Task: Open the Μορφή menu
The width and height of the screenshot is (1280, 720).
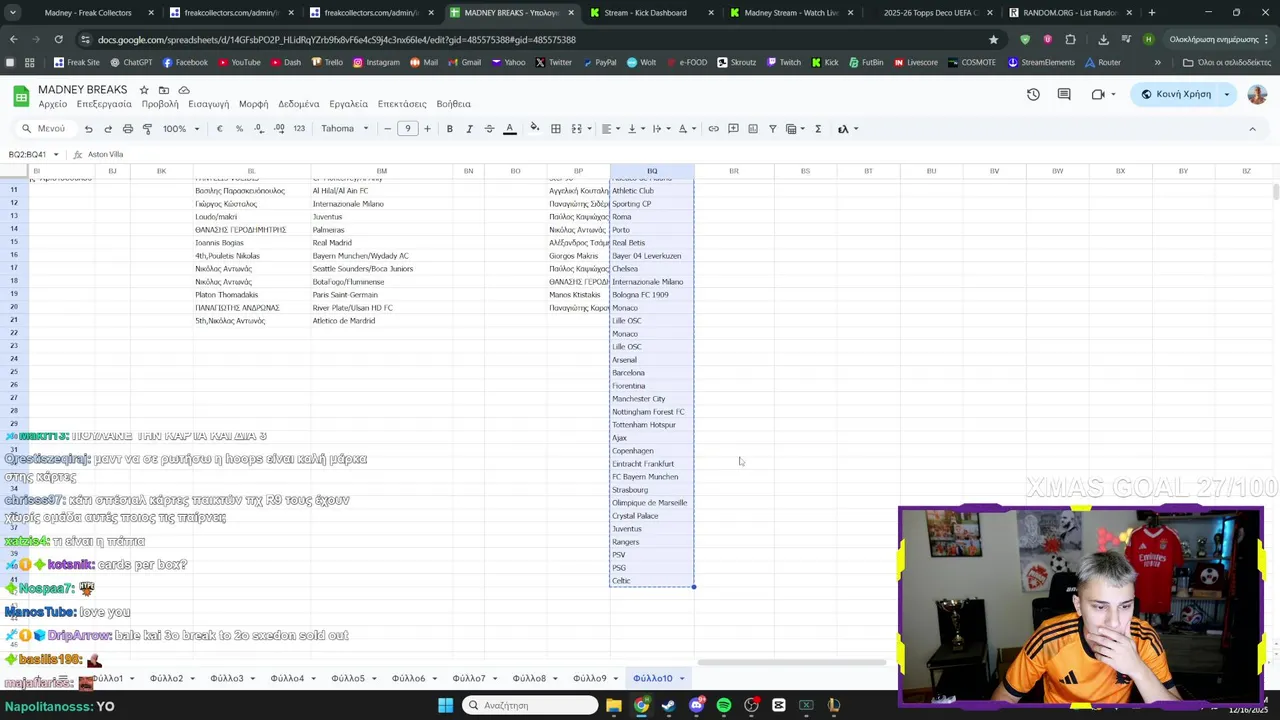Action: pyautogui.click(x=253, y=104)
